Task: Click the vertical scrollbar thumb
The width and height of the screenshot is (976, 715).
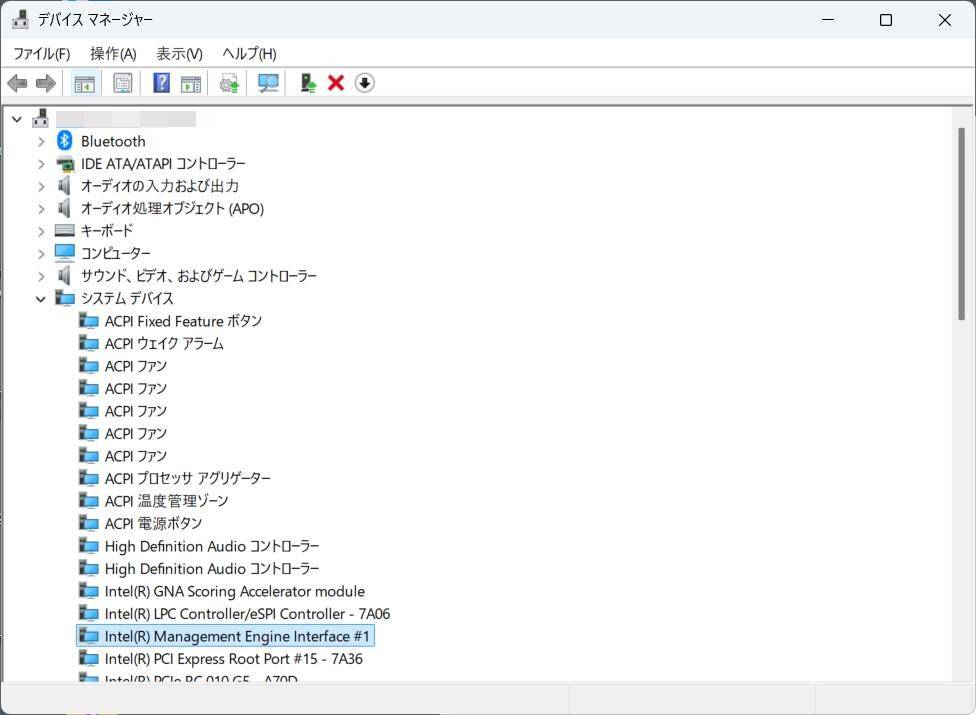Action: click(x=961, y=224)
